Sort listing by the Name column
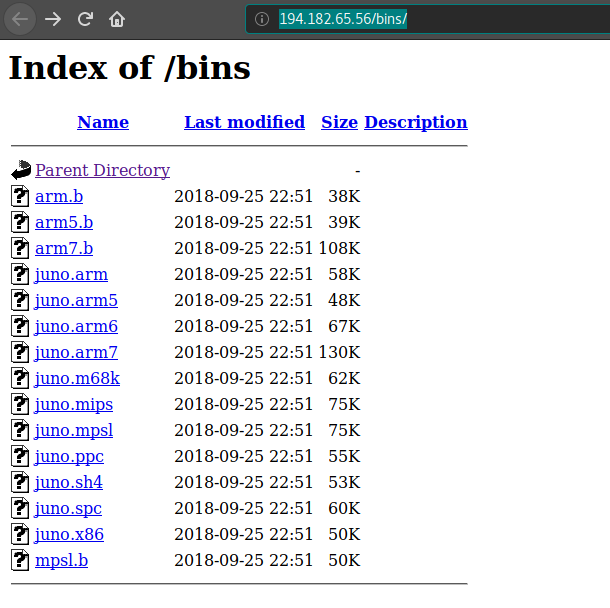 tap(103, 122)
